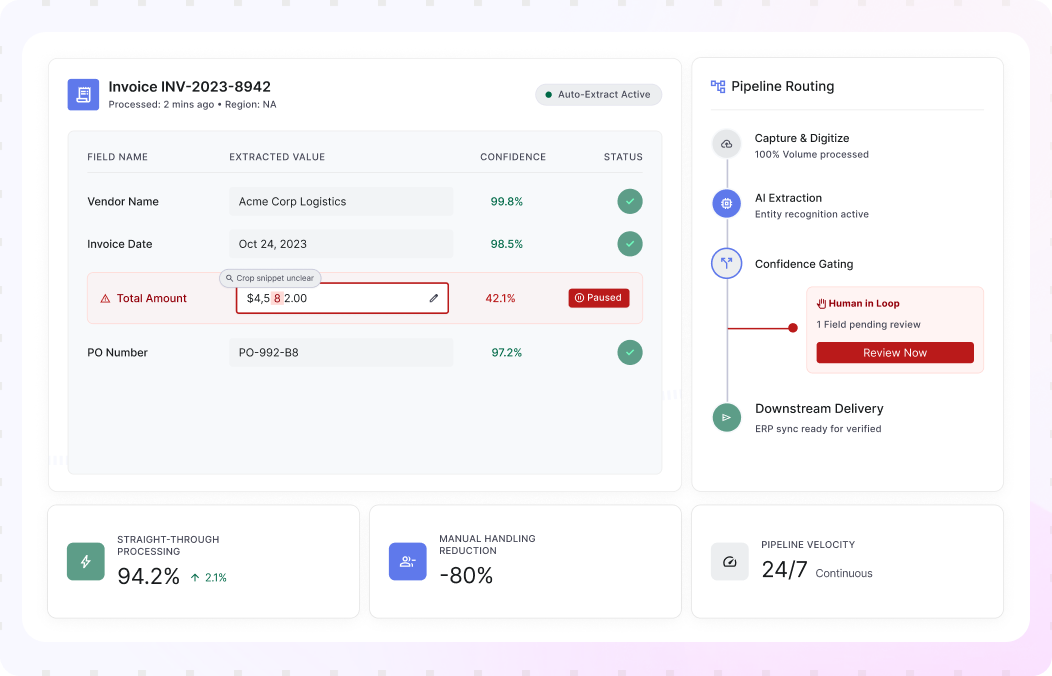The image size is (1052, 676).
Task: Toggle the Auto-Extract Active pill
Action: (598, 95)
